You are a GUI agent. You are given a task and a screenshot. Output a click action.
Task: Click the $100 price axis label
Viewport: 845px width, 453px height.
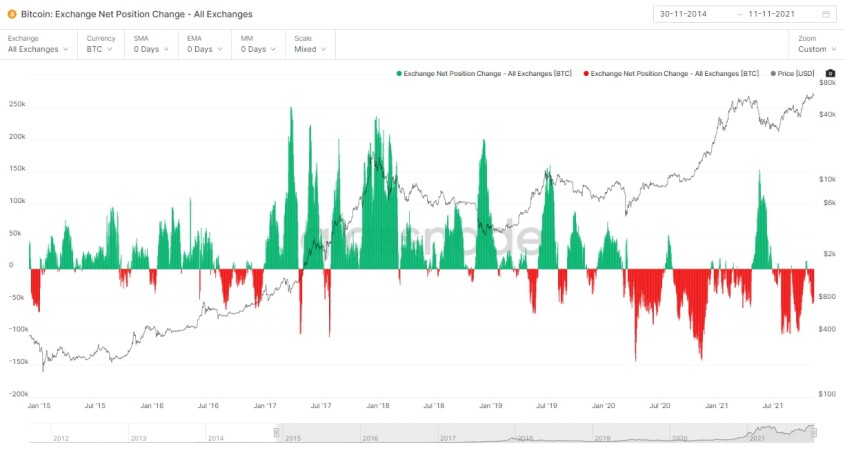click(x=827, y=394)
